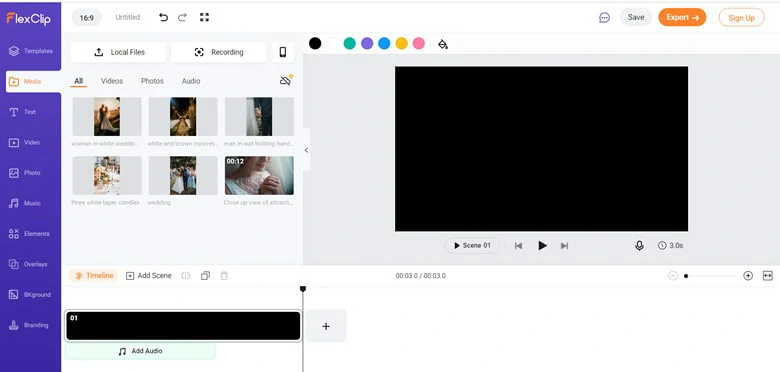Click the timeline zoom slider handle
This screenshot has height=372, width=780.
686,276
